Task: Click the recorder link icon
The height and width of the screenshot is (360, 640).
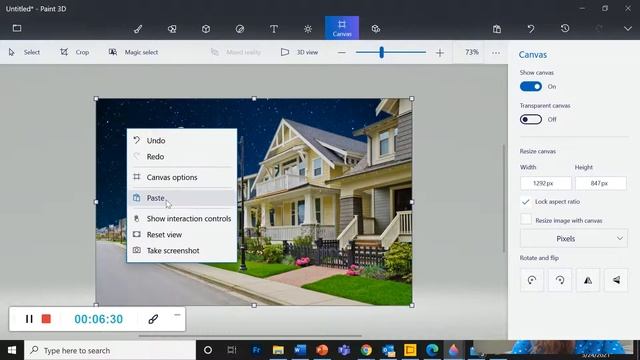Action: [x=153, y=319]
